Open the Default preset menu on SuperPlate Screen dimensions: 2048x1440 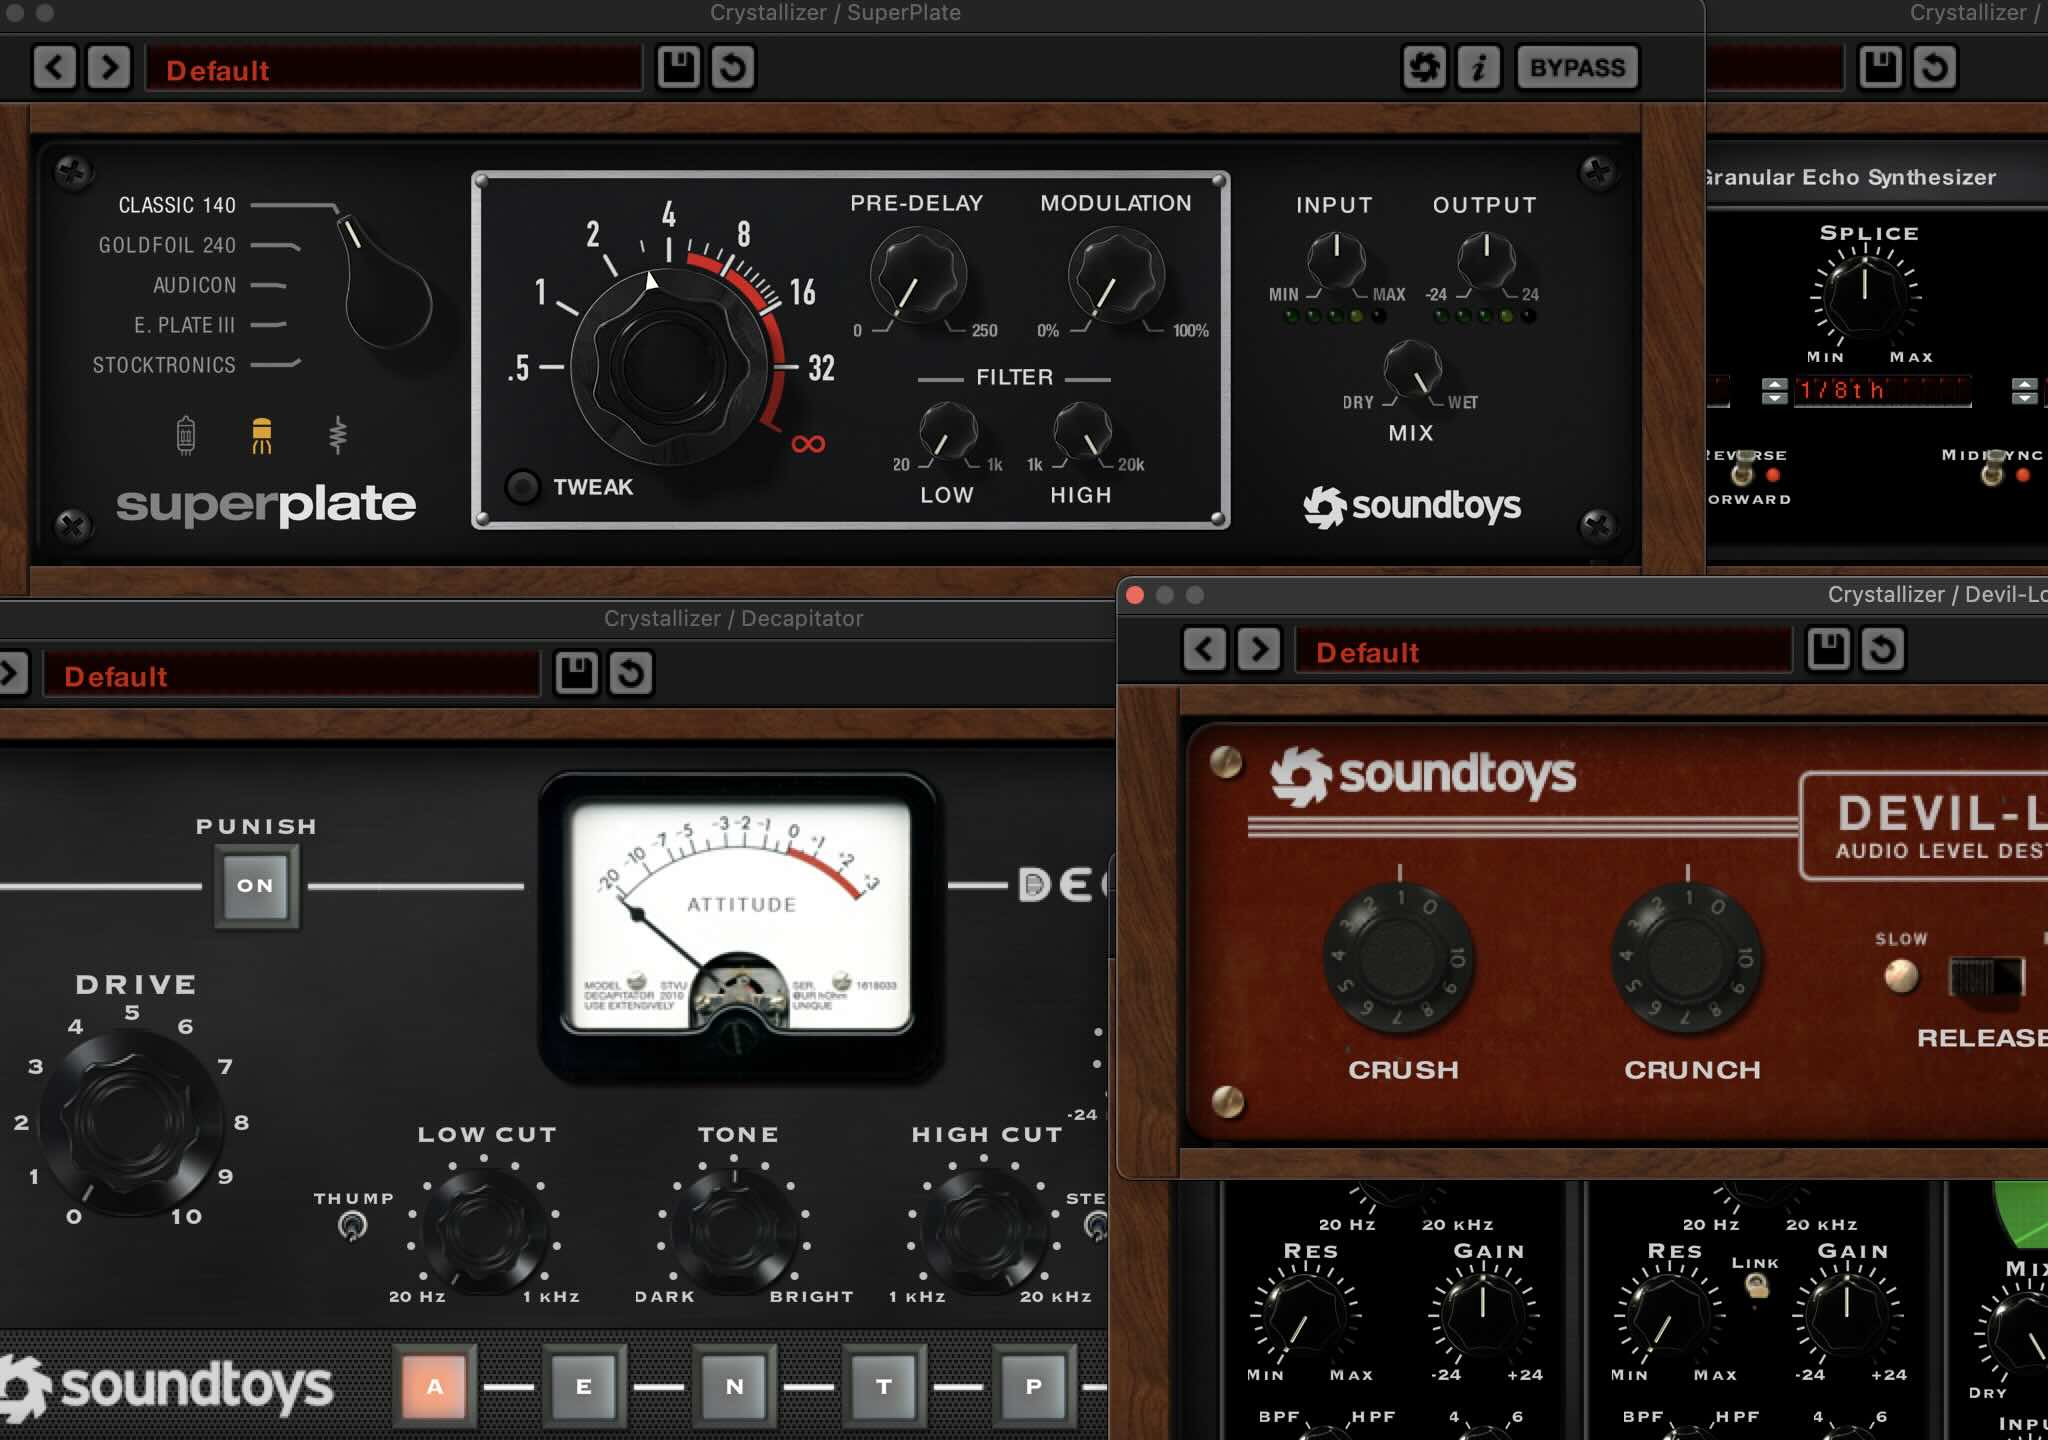[395, 70]
